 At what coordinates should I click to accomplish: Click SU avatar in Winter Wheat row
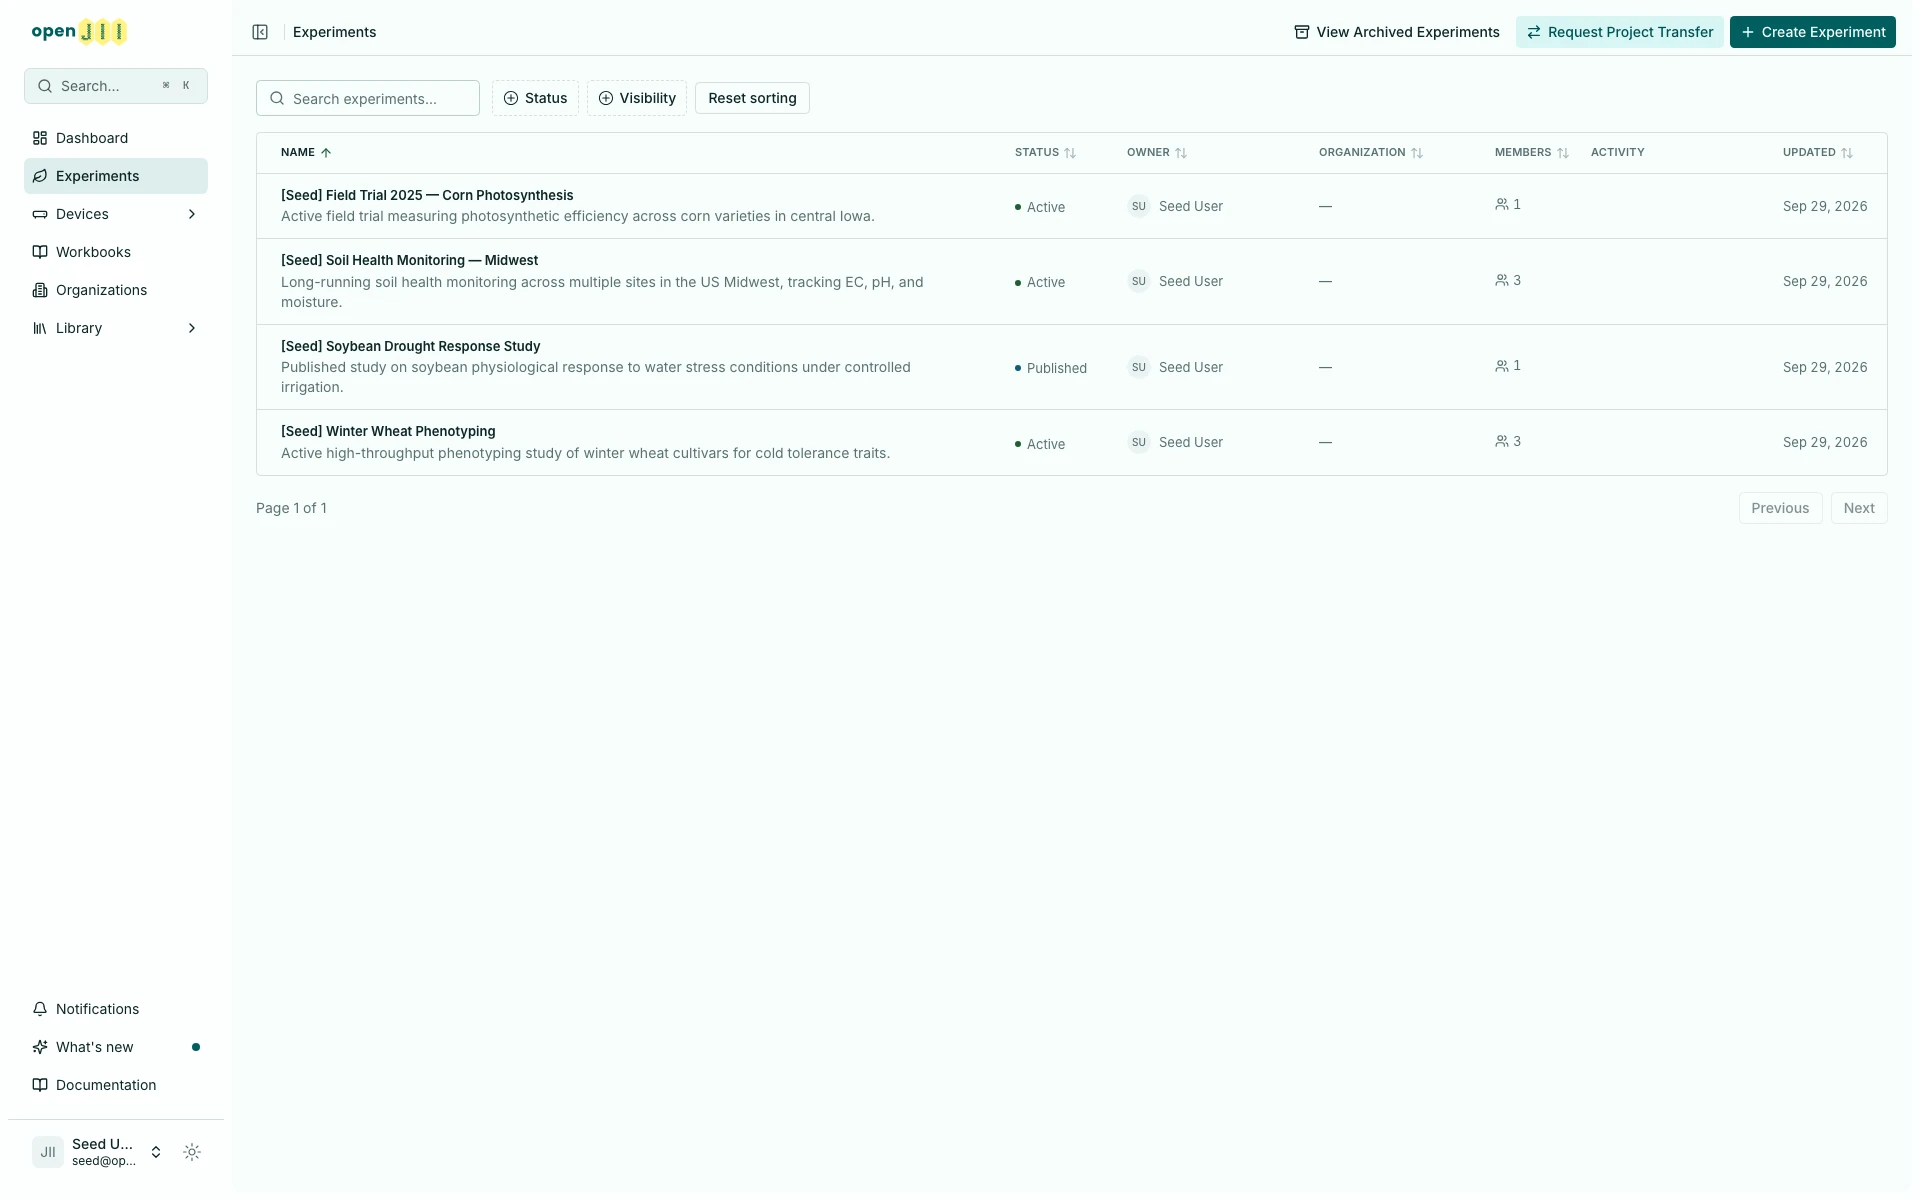coord(1139,442)
